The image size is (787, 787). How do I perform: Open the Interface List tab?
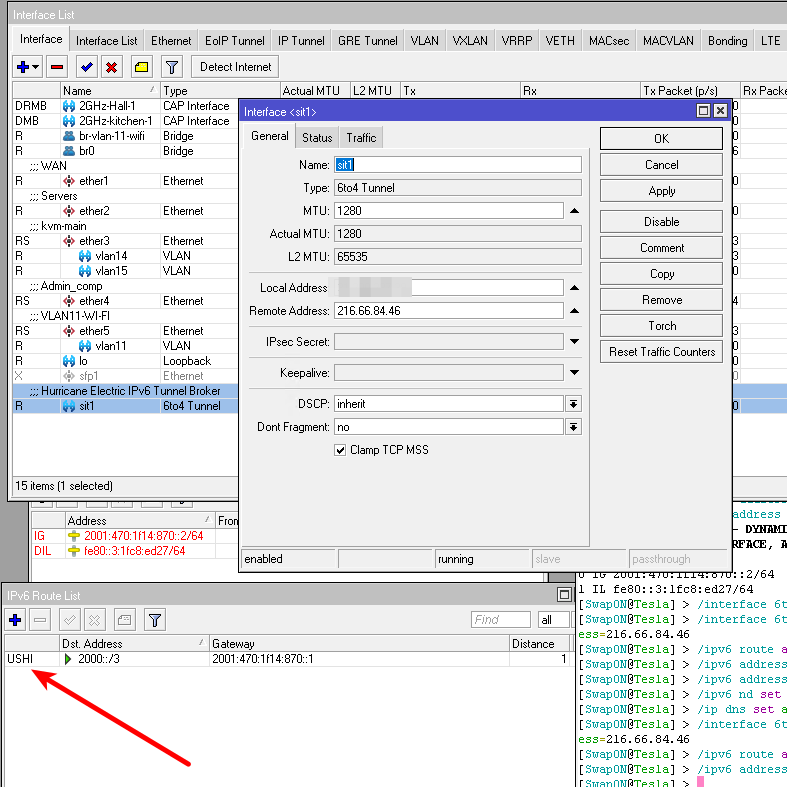106,41
